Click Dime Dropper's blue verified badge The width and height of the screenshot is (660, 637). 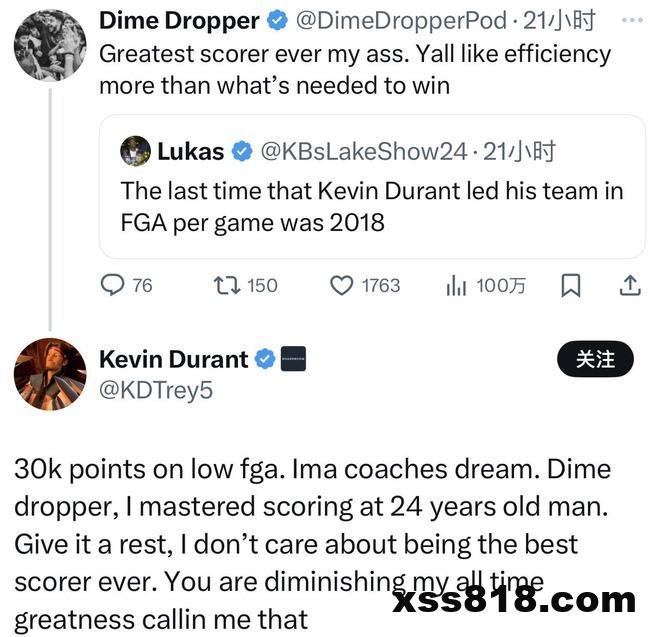coord(277,20)
